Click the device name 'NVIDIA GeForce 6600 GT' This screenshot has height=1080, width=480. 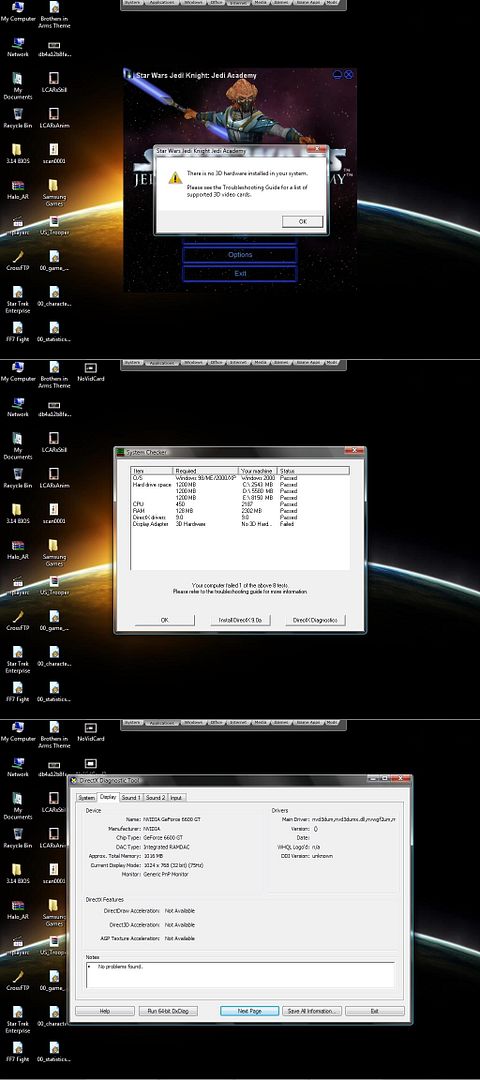(171, 819)
